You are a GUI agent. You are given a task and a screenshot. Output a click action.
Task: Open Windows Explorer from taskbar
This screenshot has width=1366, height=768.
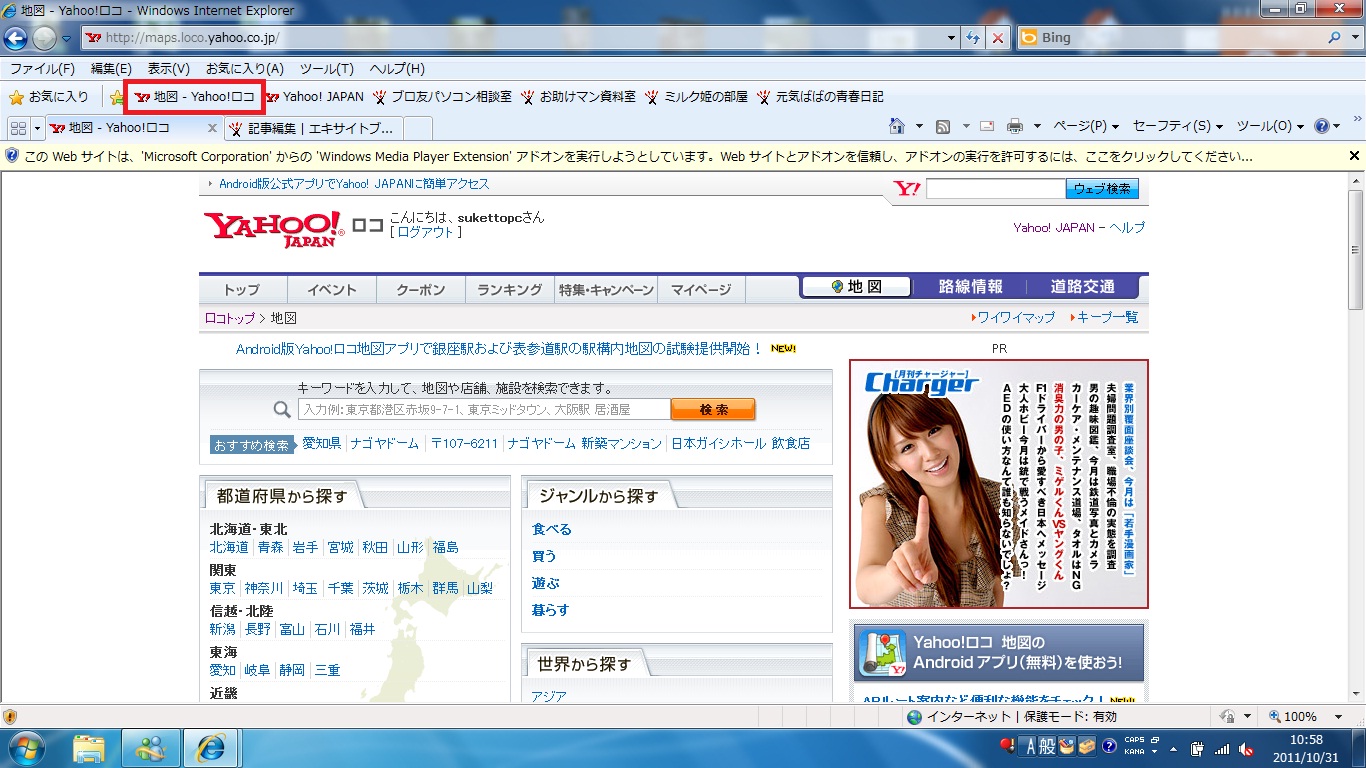[x=90, y=747]
